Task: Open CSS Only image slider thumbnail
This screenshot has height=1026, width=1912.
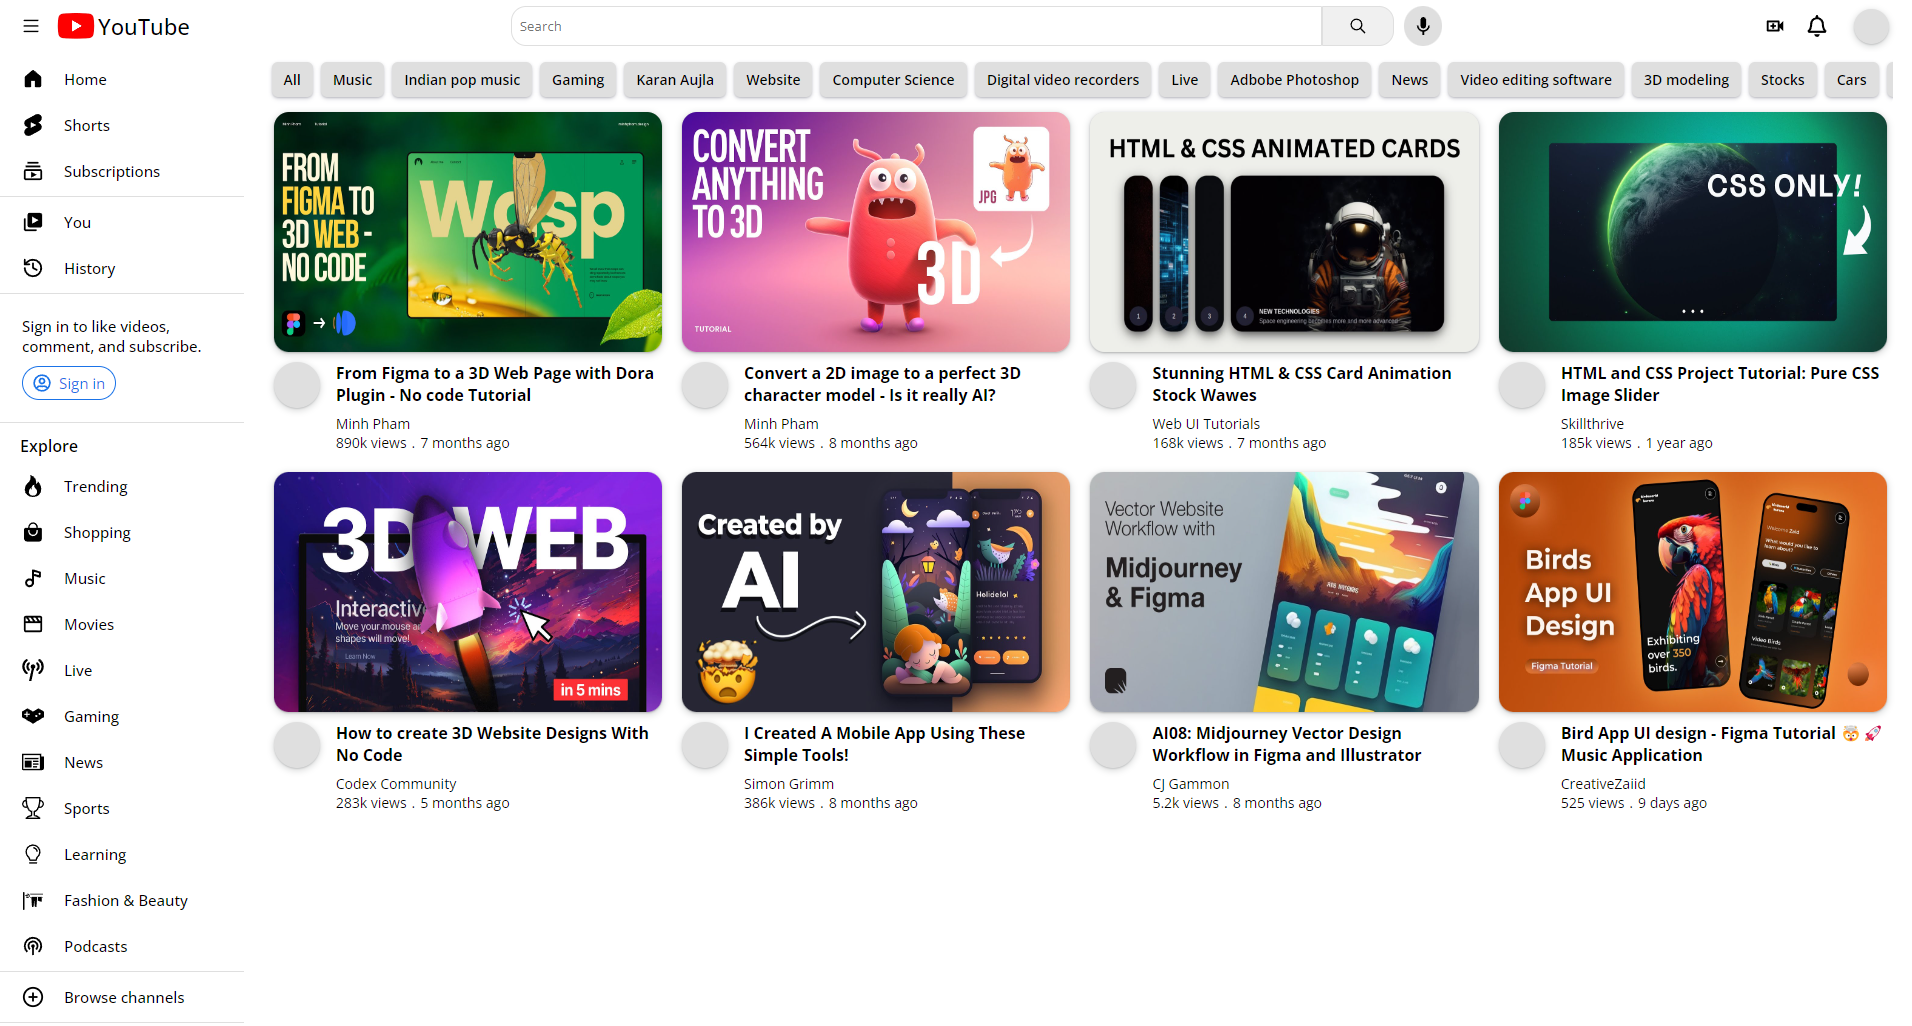Action: click(x=1693, y=232)
